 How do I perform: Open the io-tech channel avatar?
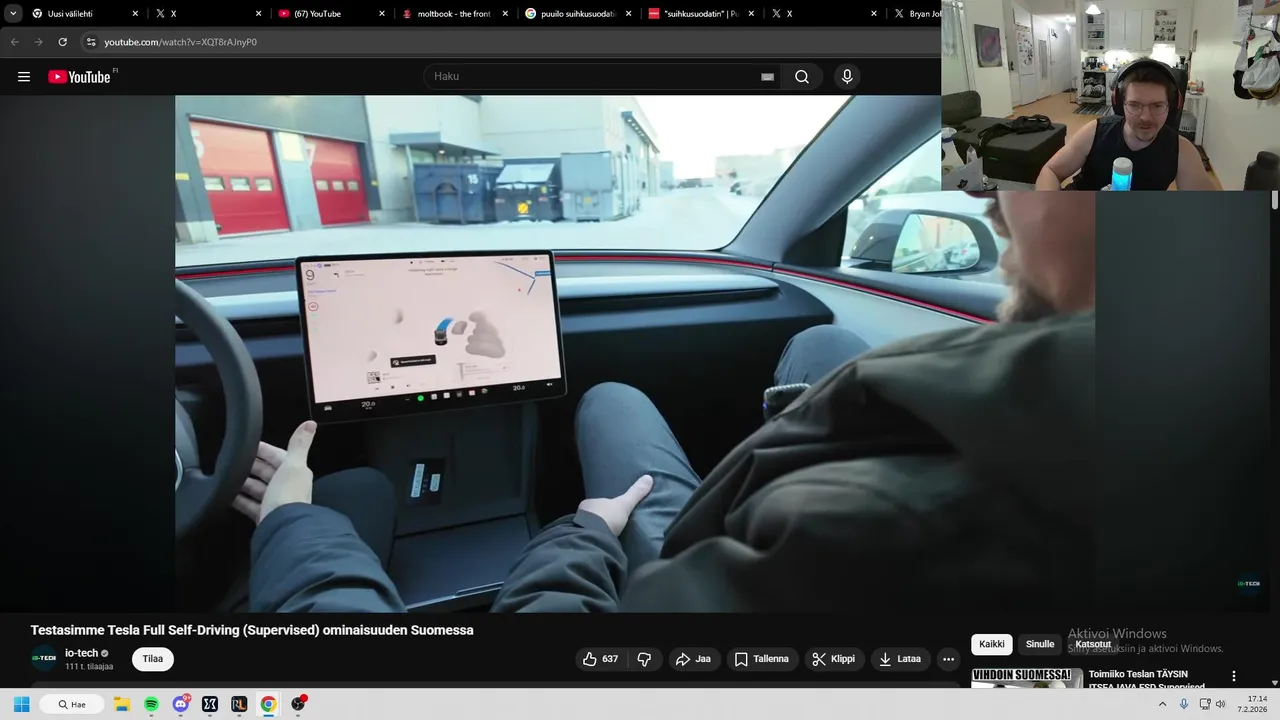[44, 658]
